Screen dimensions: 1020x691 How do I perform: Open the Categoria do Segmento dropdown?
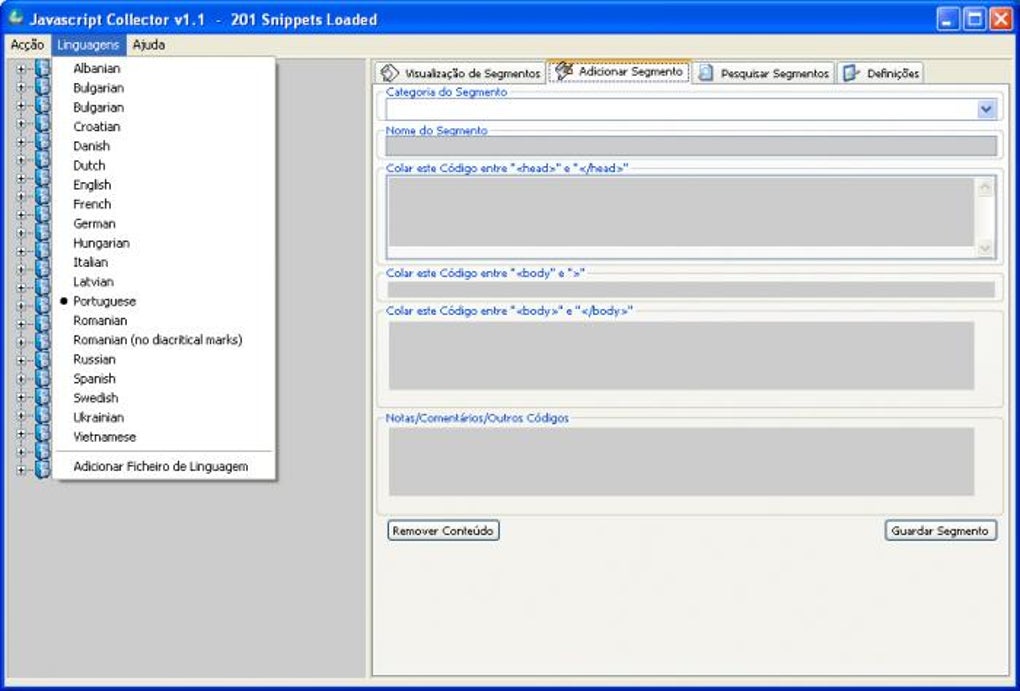coord(986,109)
